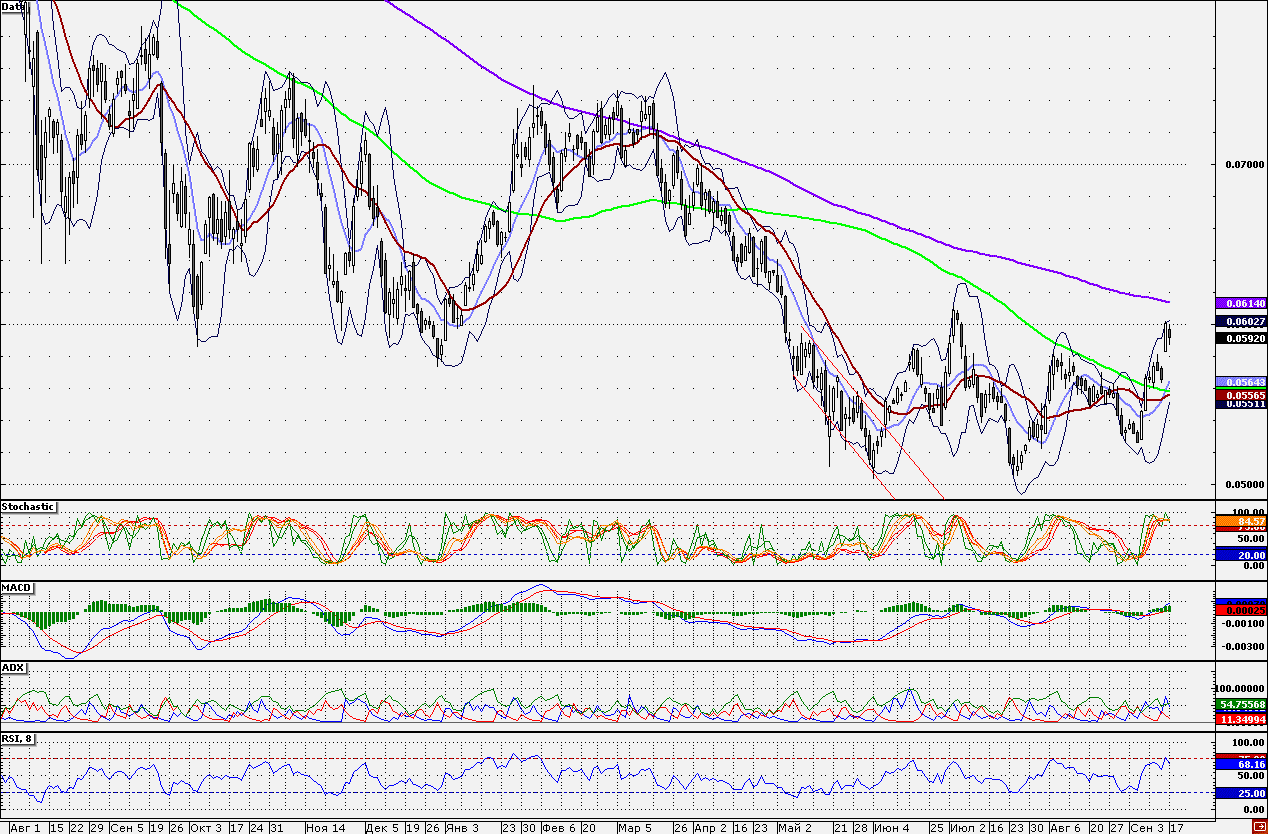Viewport: 1268px width, 834px height.
Task: Select the blue 68.16 RSI value tag
Action: pos(1240,764)
